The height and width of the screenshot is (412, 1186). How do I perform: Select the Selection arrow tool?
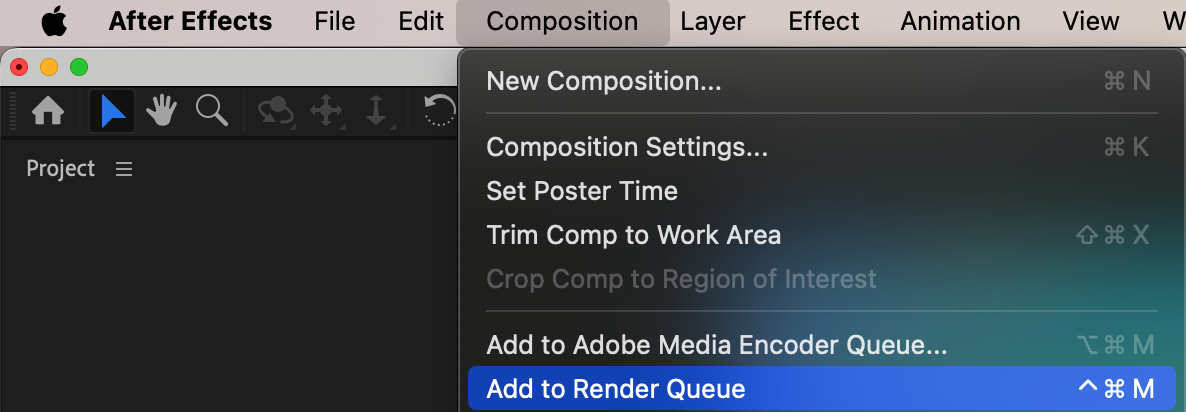[x=112, y=111]
